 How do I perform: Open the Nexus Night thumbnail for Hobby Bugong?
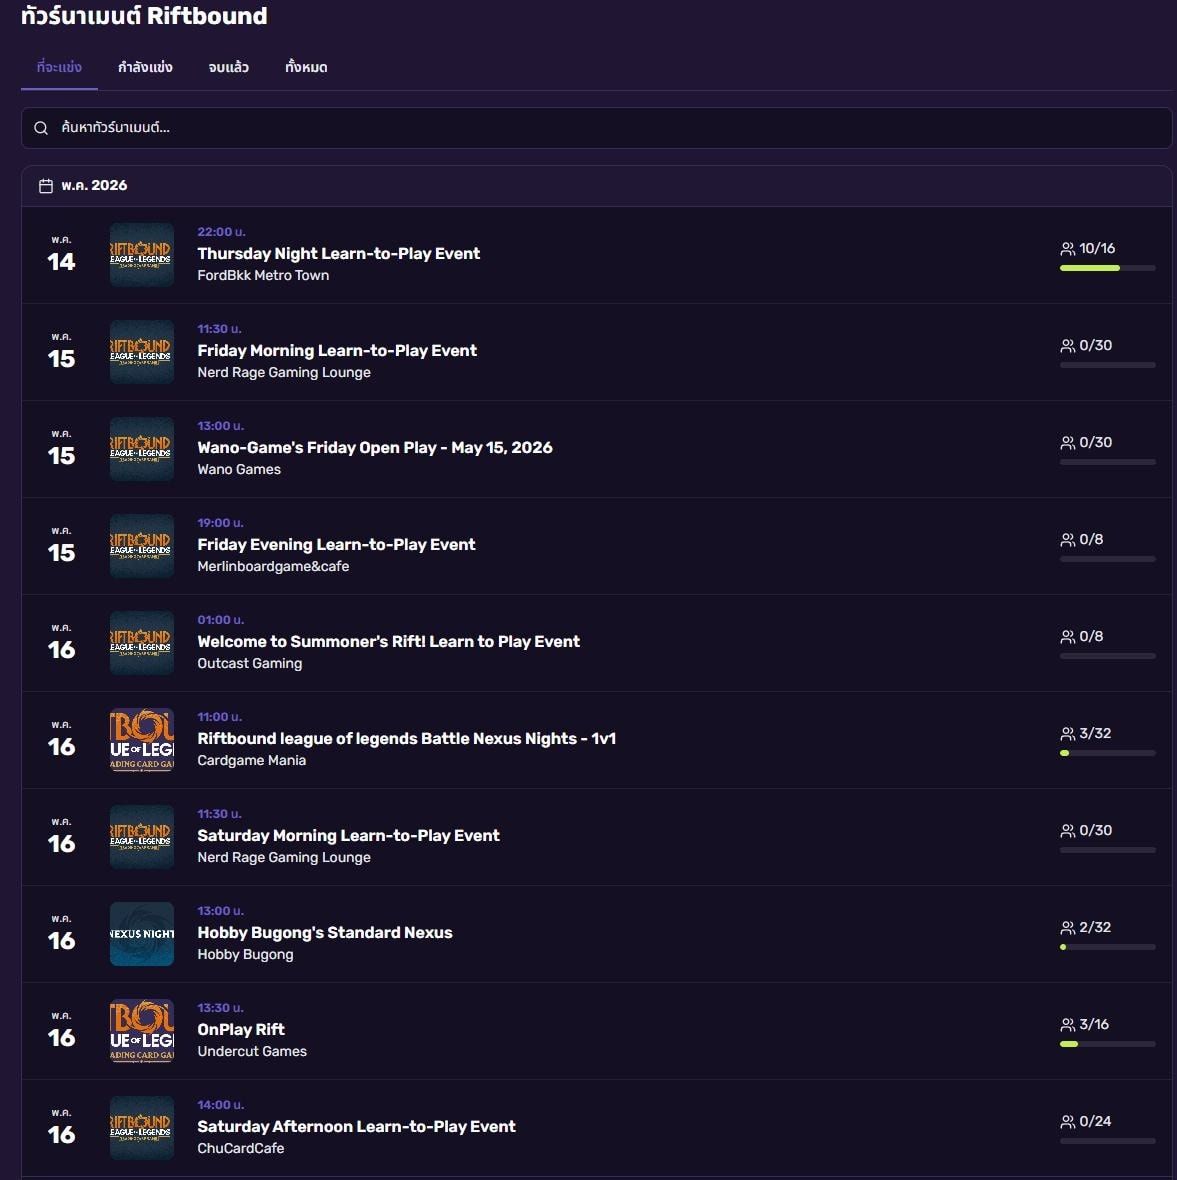(x=141, y=934)
